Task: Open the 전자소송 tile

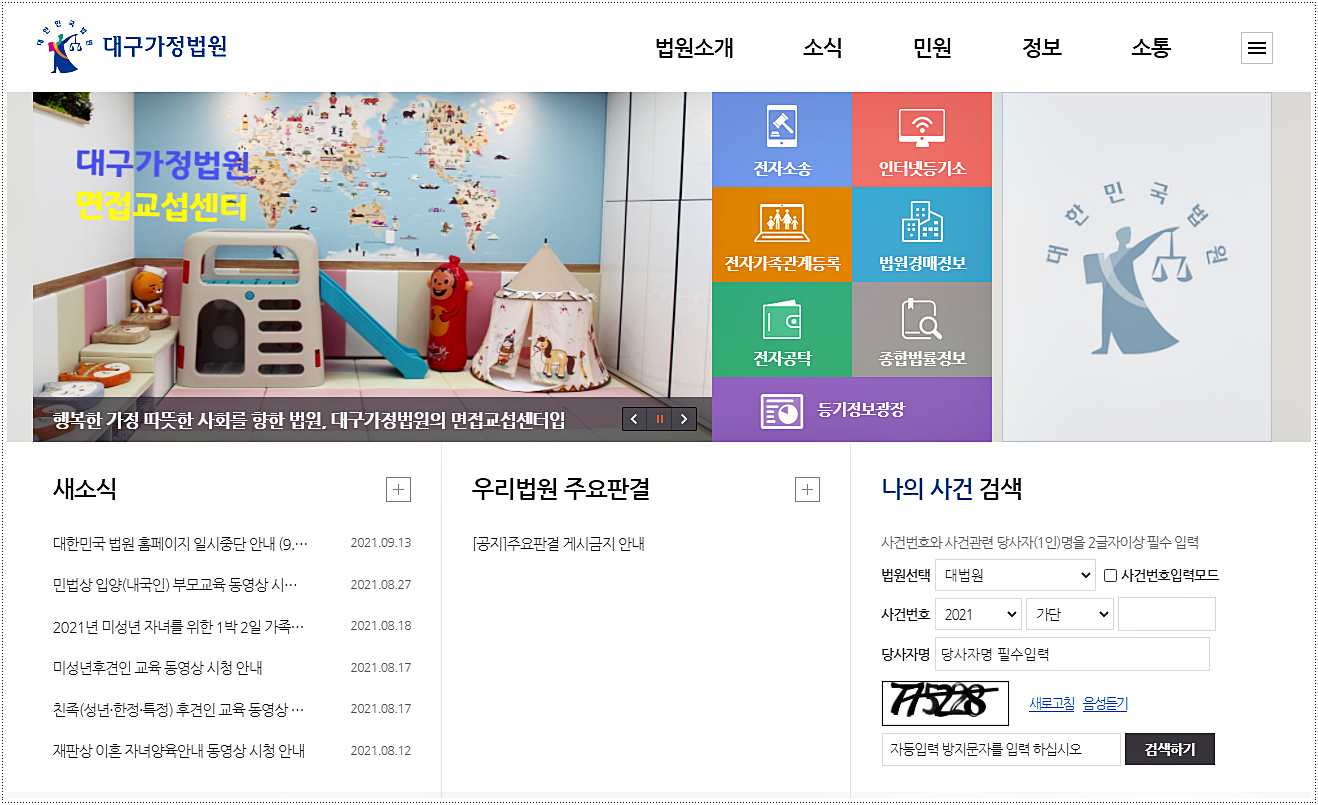Action: click(782, 140)
